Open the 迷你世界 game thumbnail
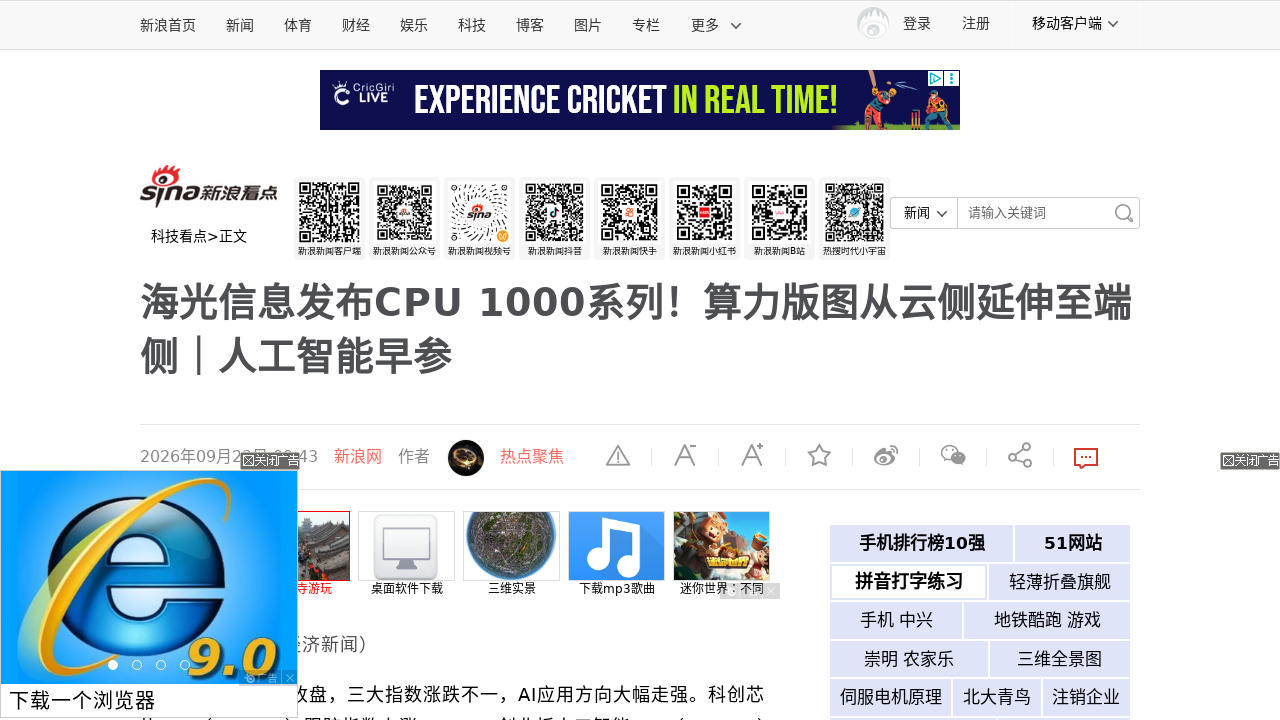The width and height of the screenshot is (1280, 720). click(x=721, y=546)
